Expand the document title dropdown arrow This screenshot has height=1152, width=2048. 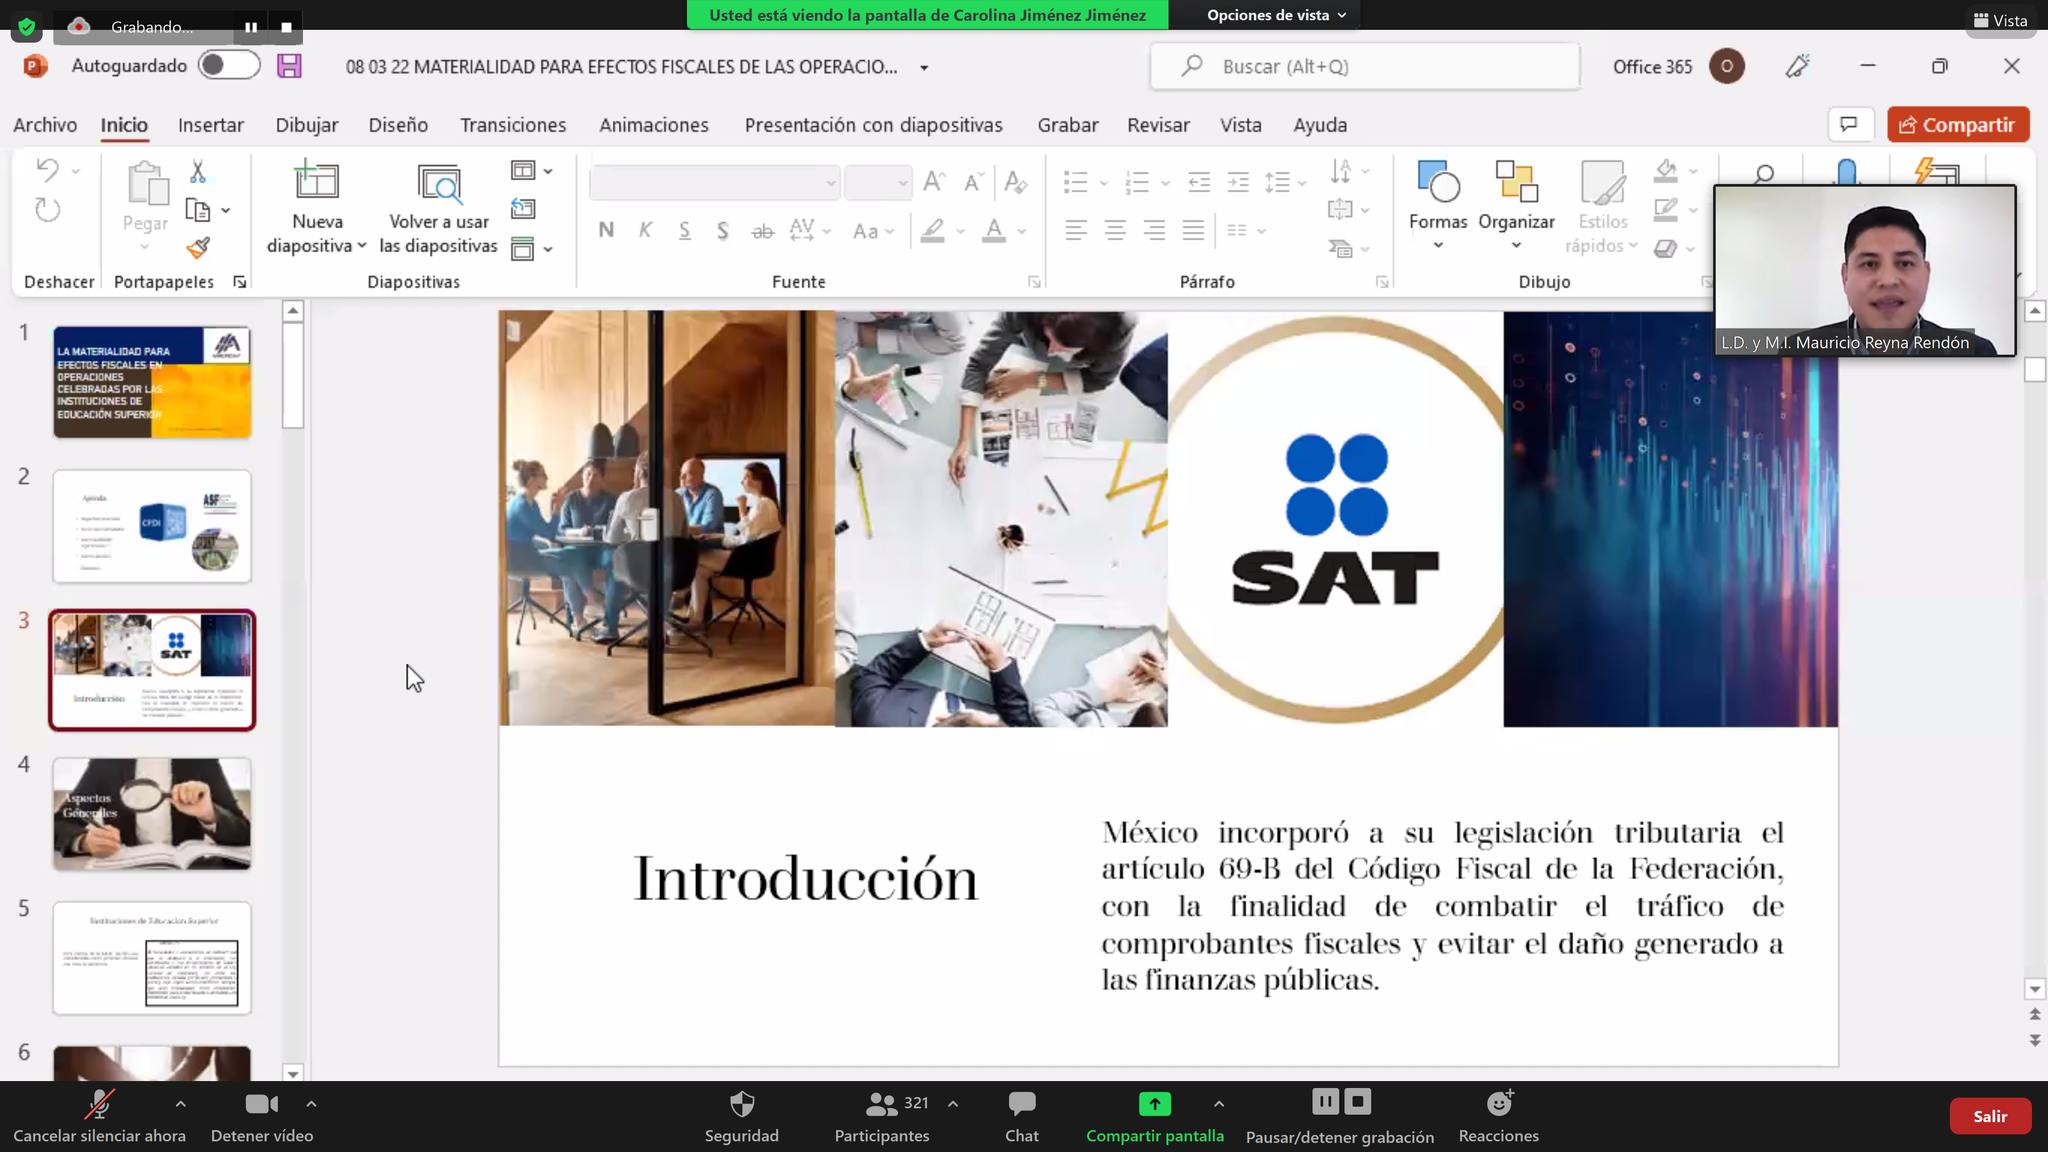pyautogui.click(x=924, y=68)
